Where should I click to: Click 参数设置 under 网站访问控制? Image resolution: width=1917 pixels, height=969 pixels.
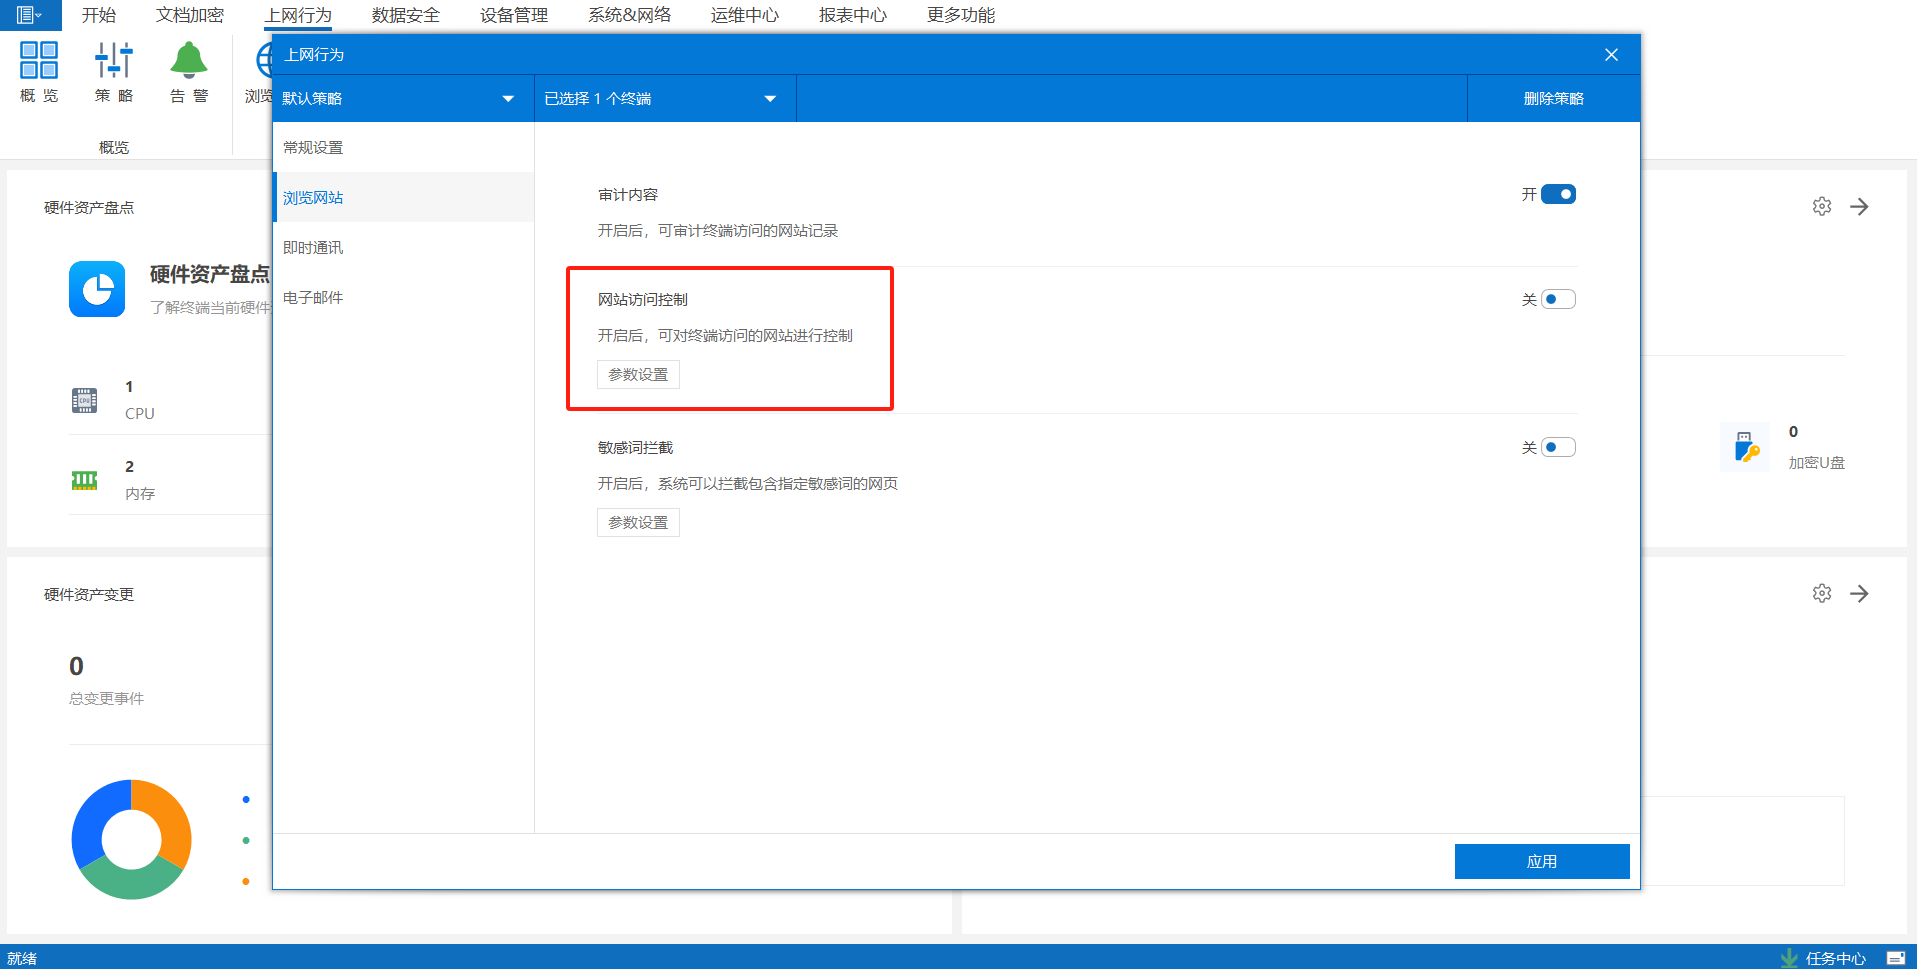(x=638, y=375)
